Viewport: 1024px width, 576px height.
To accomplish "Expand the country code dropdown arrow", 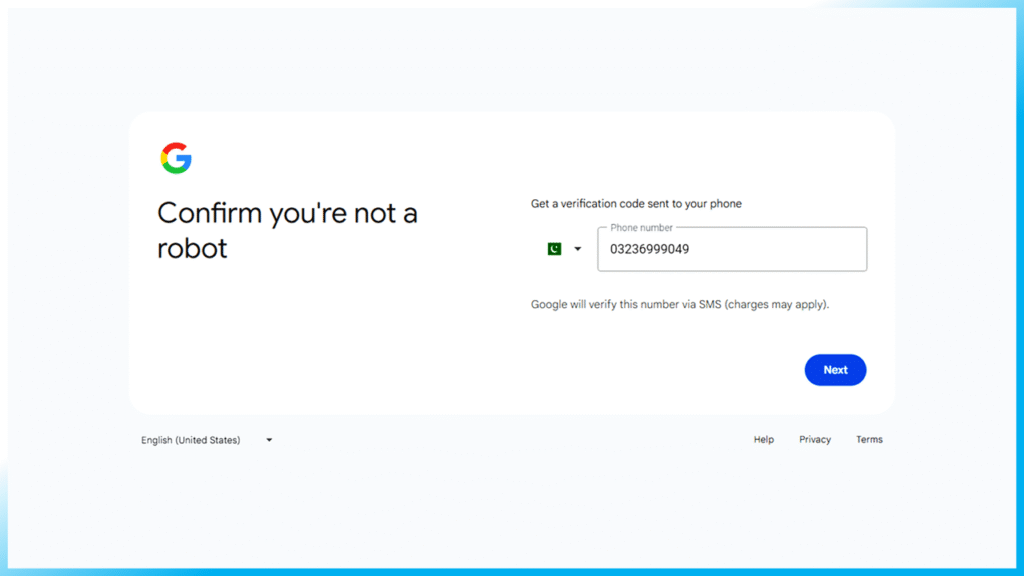I will pos(577,250).
